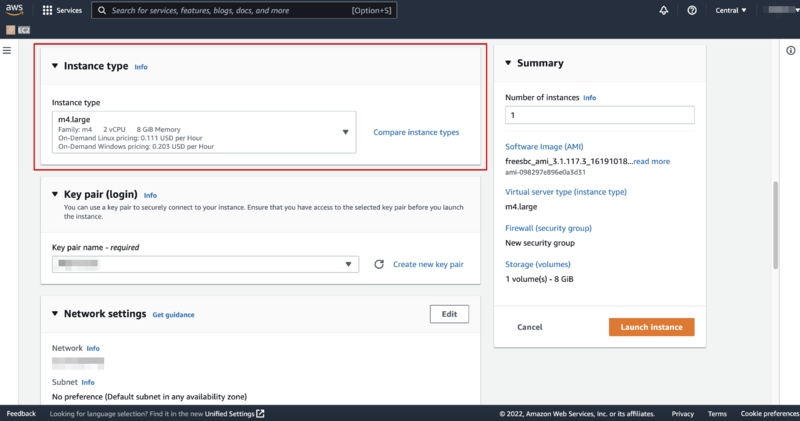The width and height of the screenshot is (800, 421).
Task: Click the EC2 service shortcut icon
Action: point(11,30)
